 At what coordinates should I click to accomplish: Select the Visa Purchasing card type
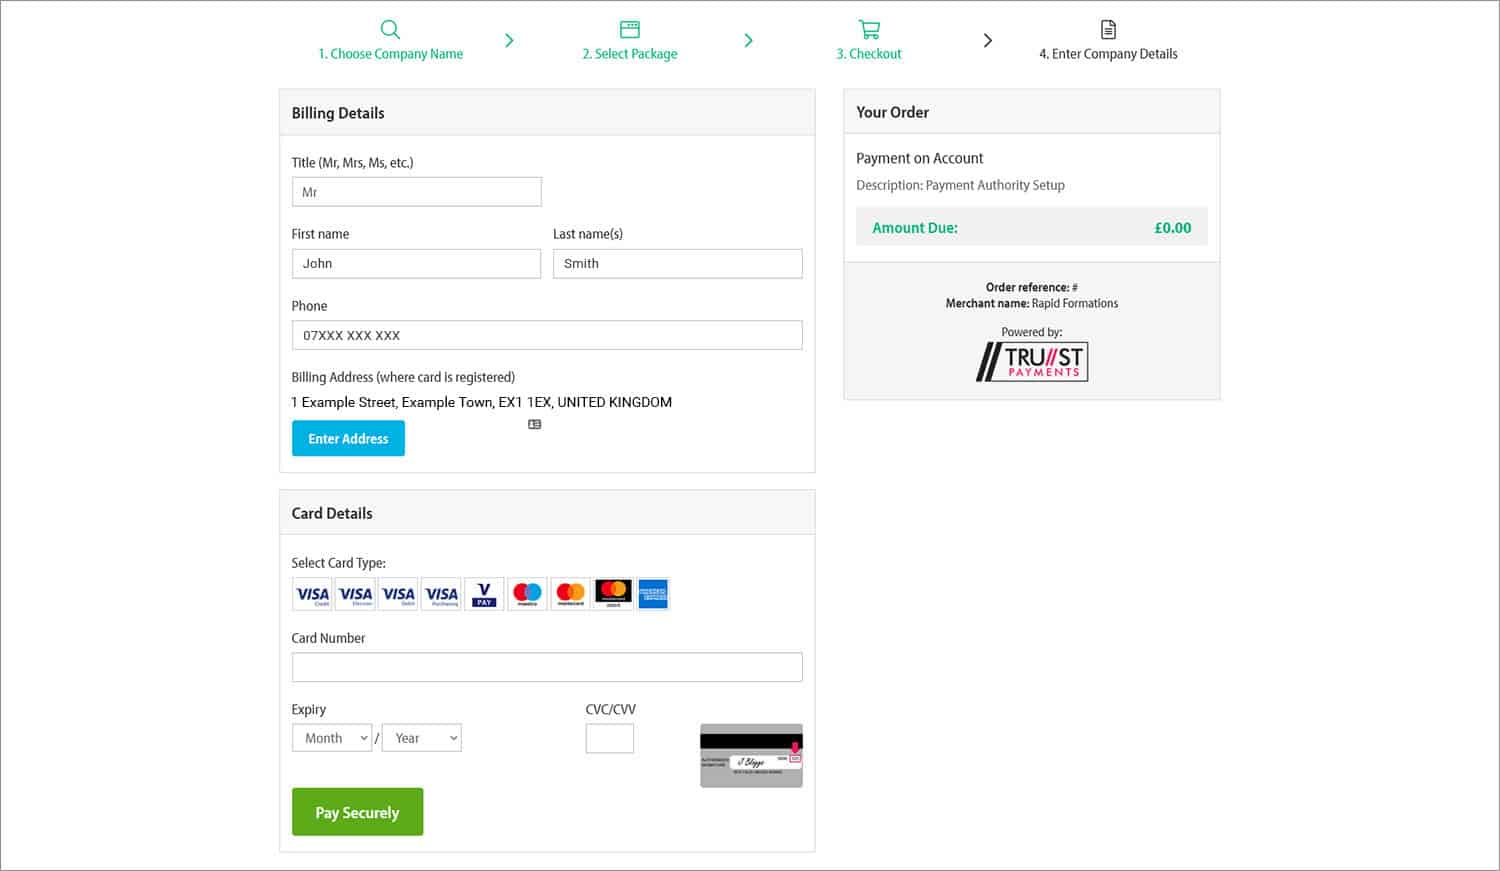[x=441, y=594]
